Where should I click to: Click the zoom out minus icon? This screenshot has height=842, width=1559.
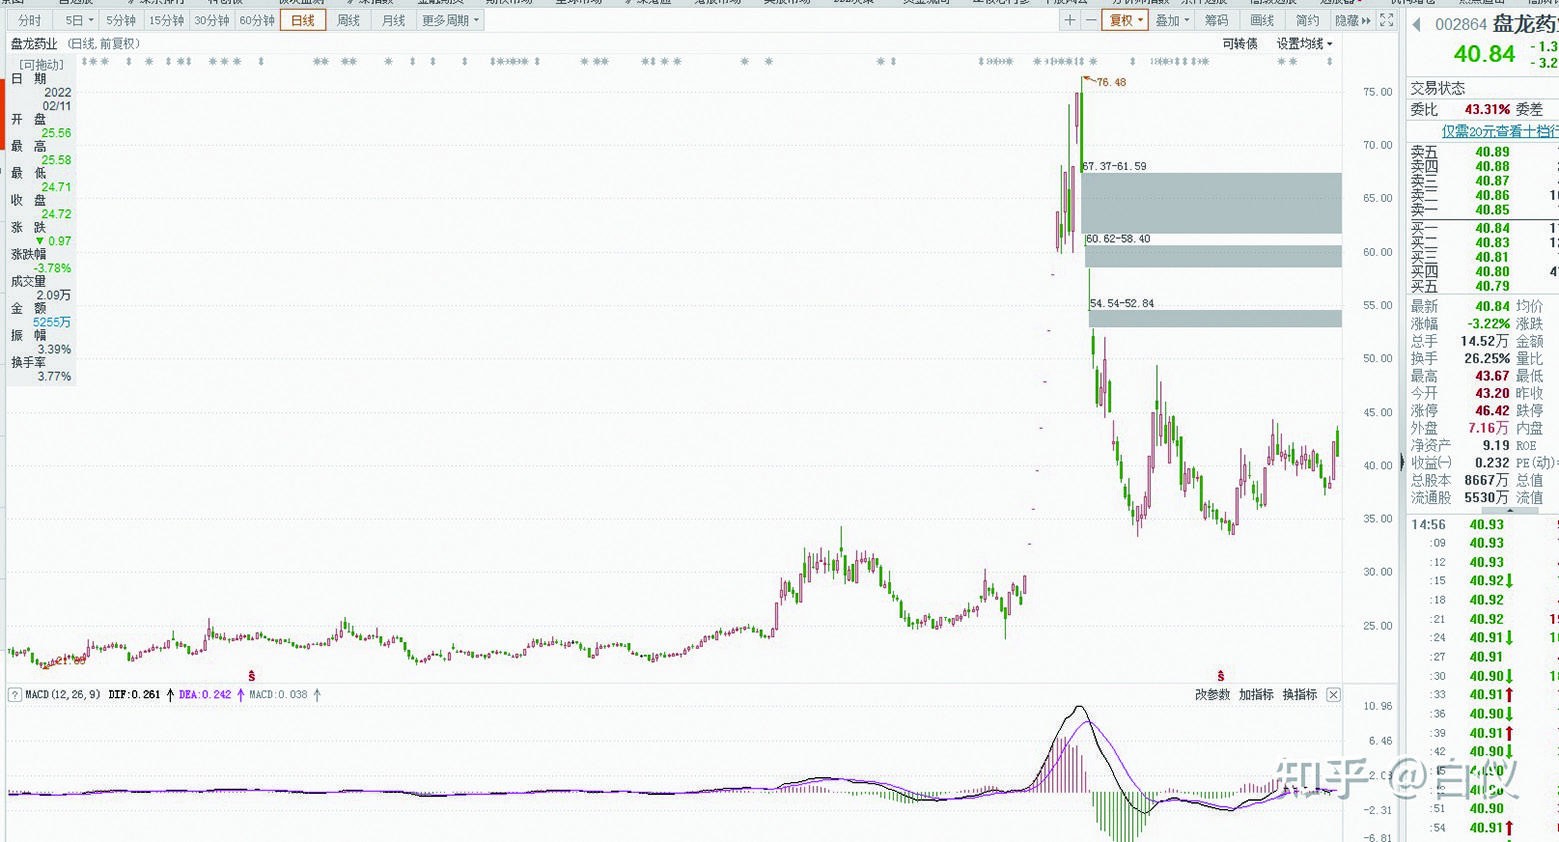coord(1090,20)
